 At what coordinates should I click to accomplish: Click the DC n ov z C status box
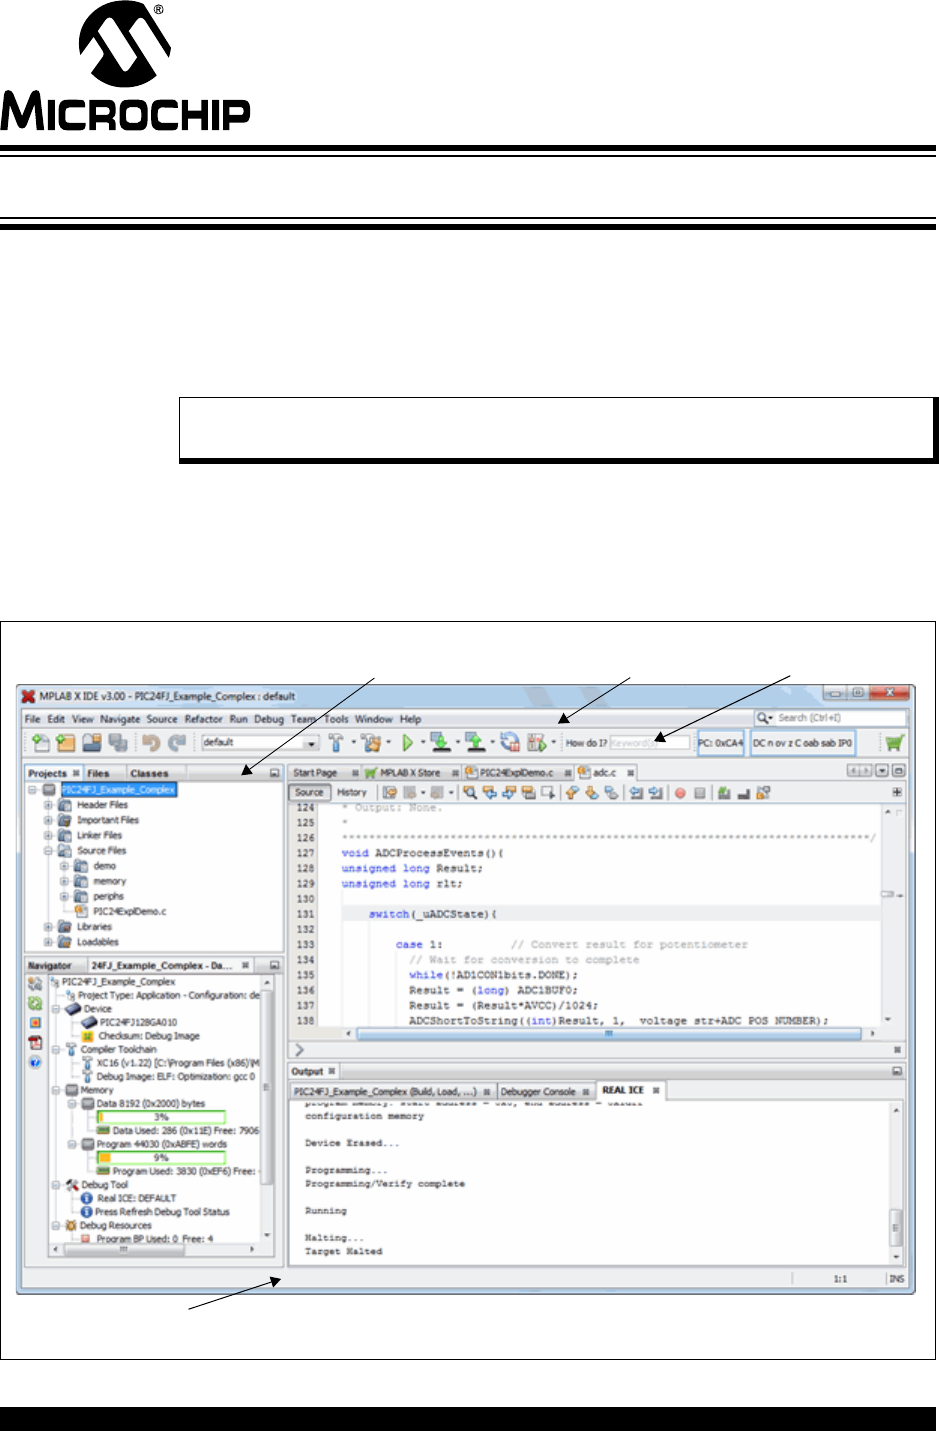[x=803, y=743]
